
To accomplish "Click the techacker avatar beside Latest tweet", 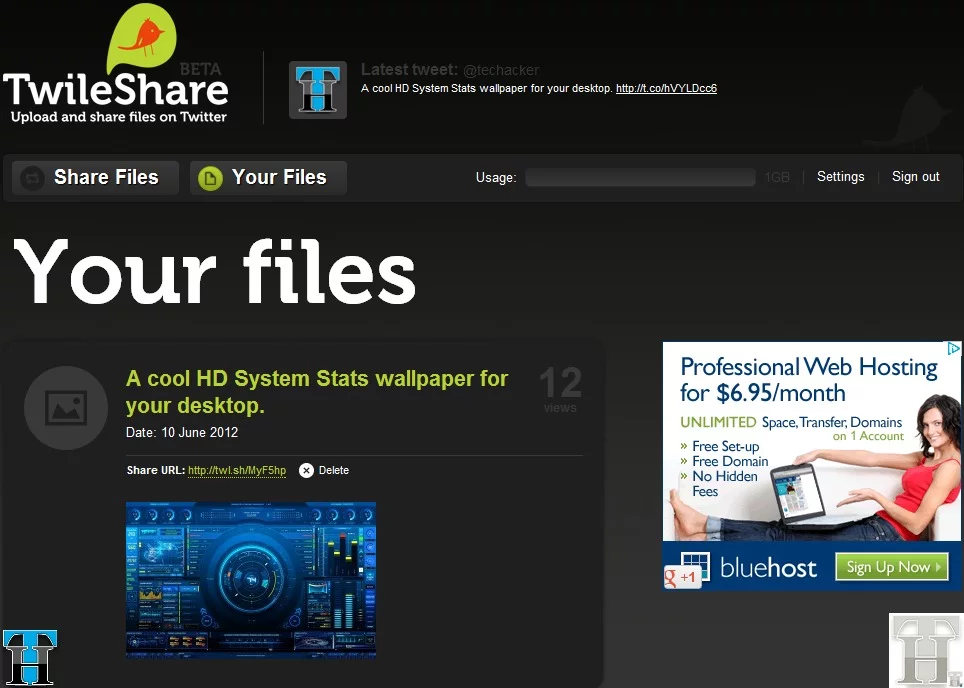I will point(318,90).
